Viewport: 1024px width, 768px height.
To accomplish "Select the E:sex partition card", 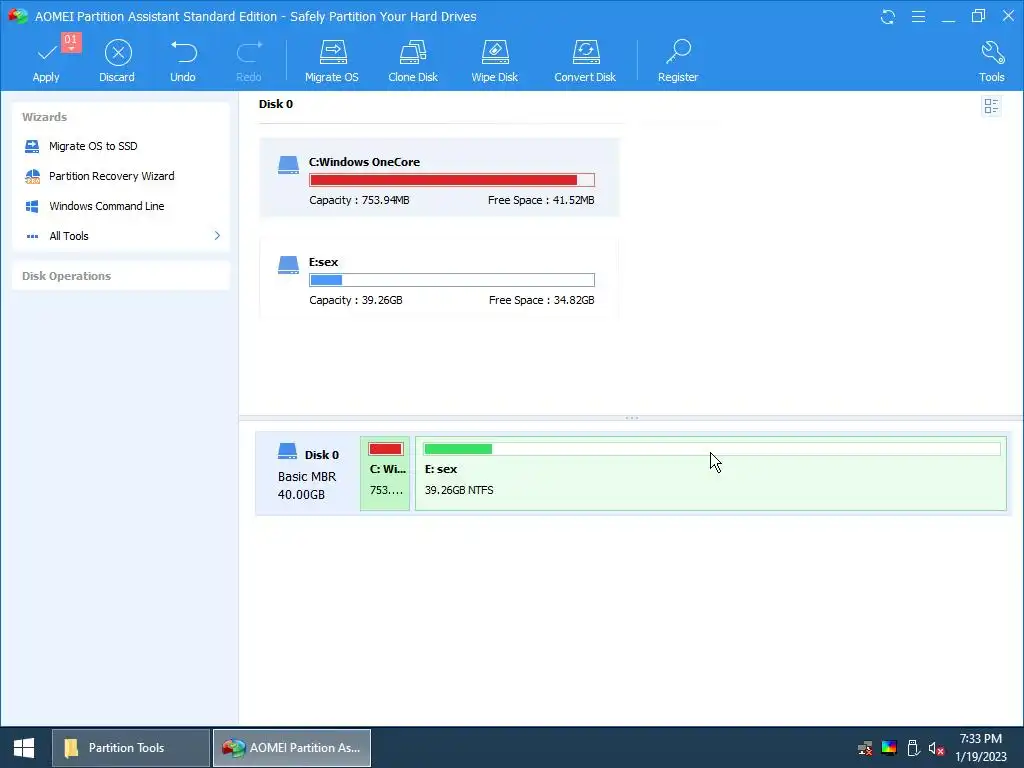I will click(x=440, y=278).
